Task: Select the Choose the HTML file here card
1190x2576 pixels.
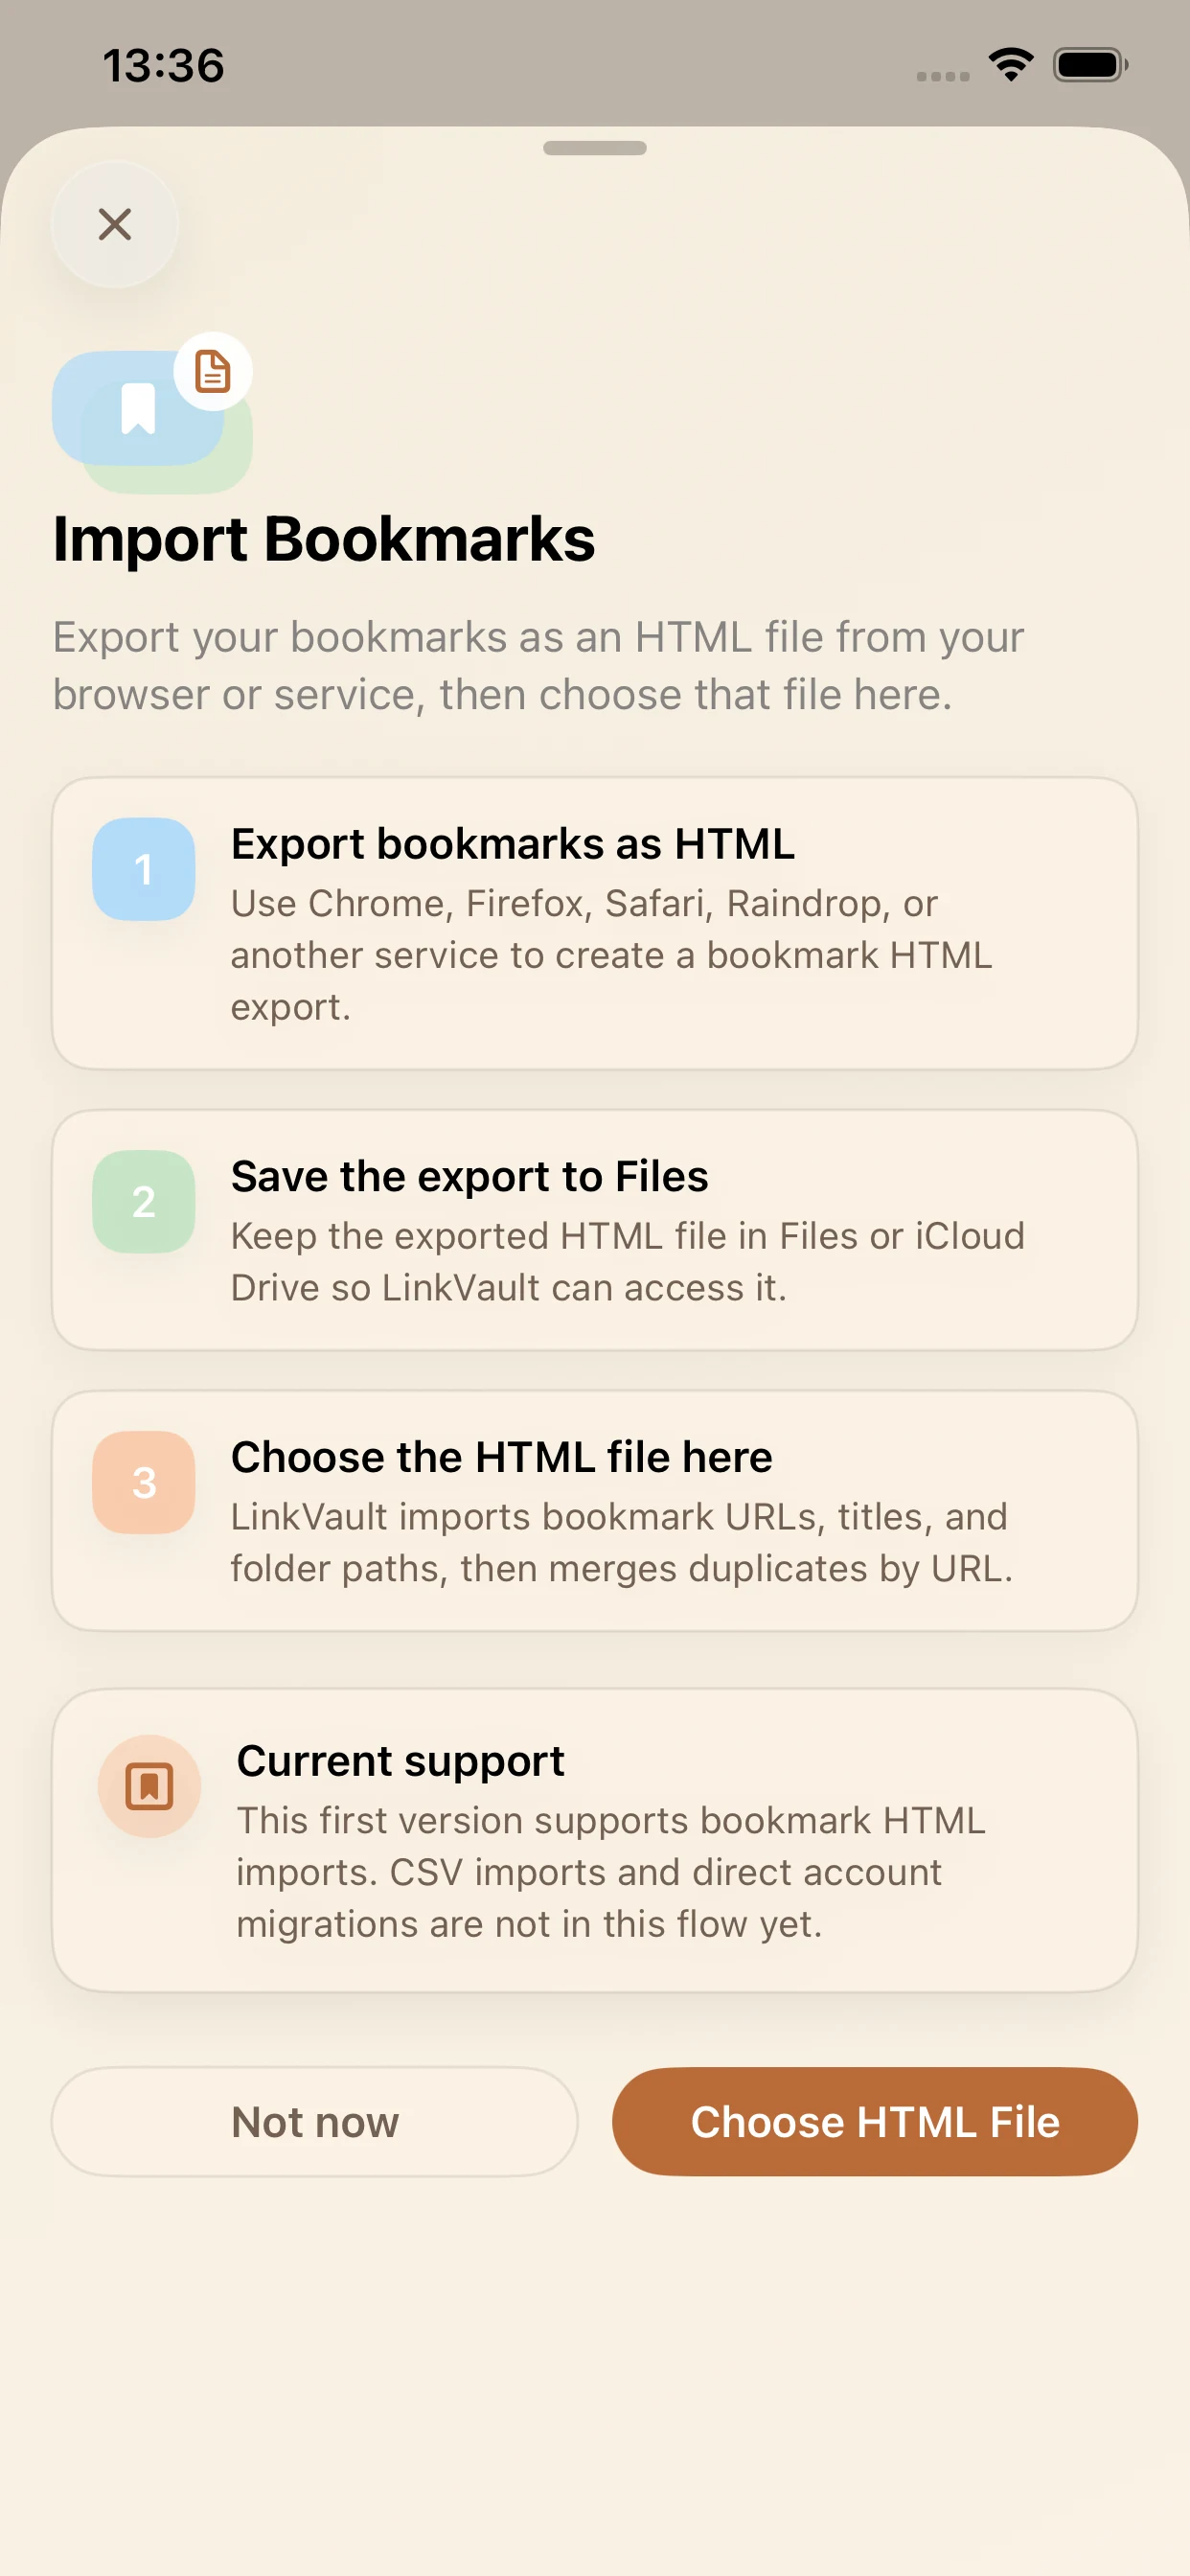Action: (594, 1510)
